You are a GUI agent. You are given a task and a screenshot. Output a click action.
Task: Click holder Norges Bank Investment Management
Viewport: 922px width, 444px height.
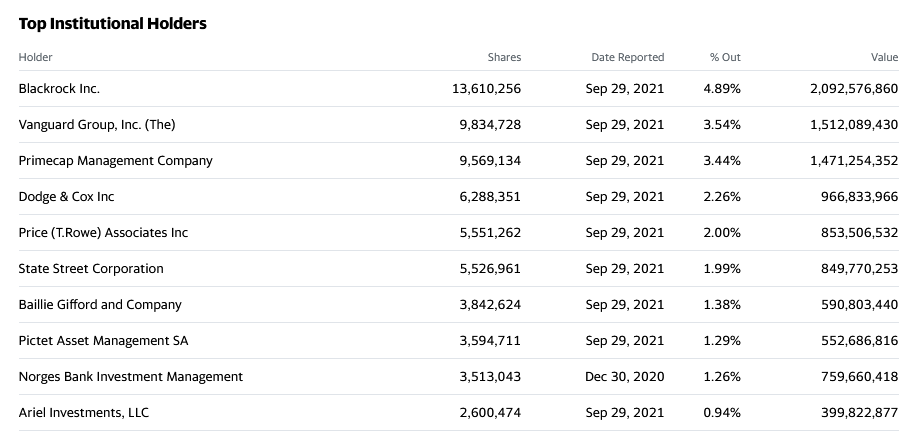pos(131,376)
